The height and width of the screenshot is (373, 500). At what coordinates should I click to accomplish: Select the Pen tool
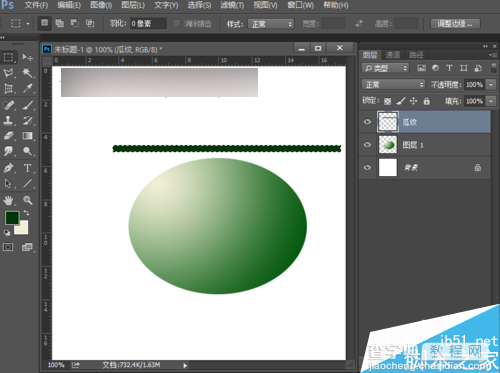pos(9,168)
